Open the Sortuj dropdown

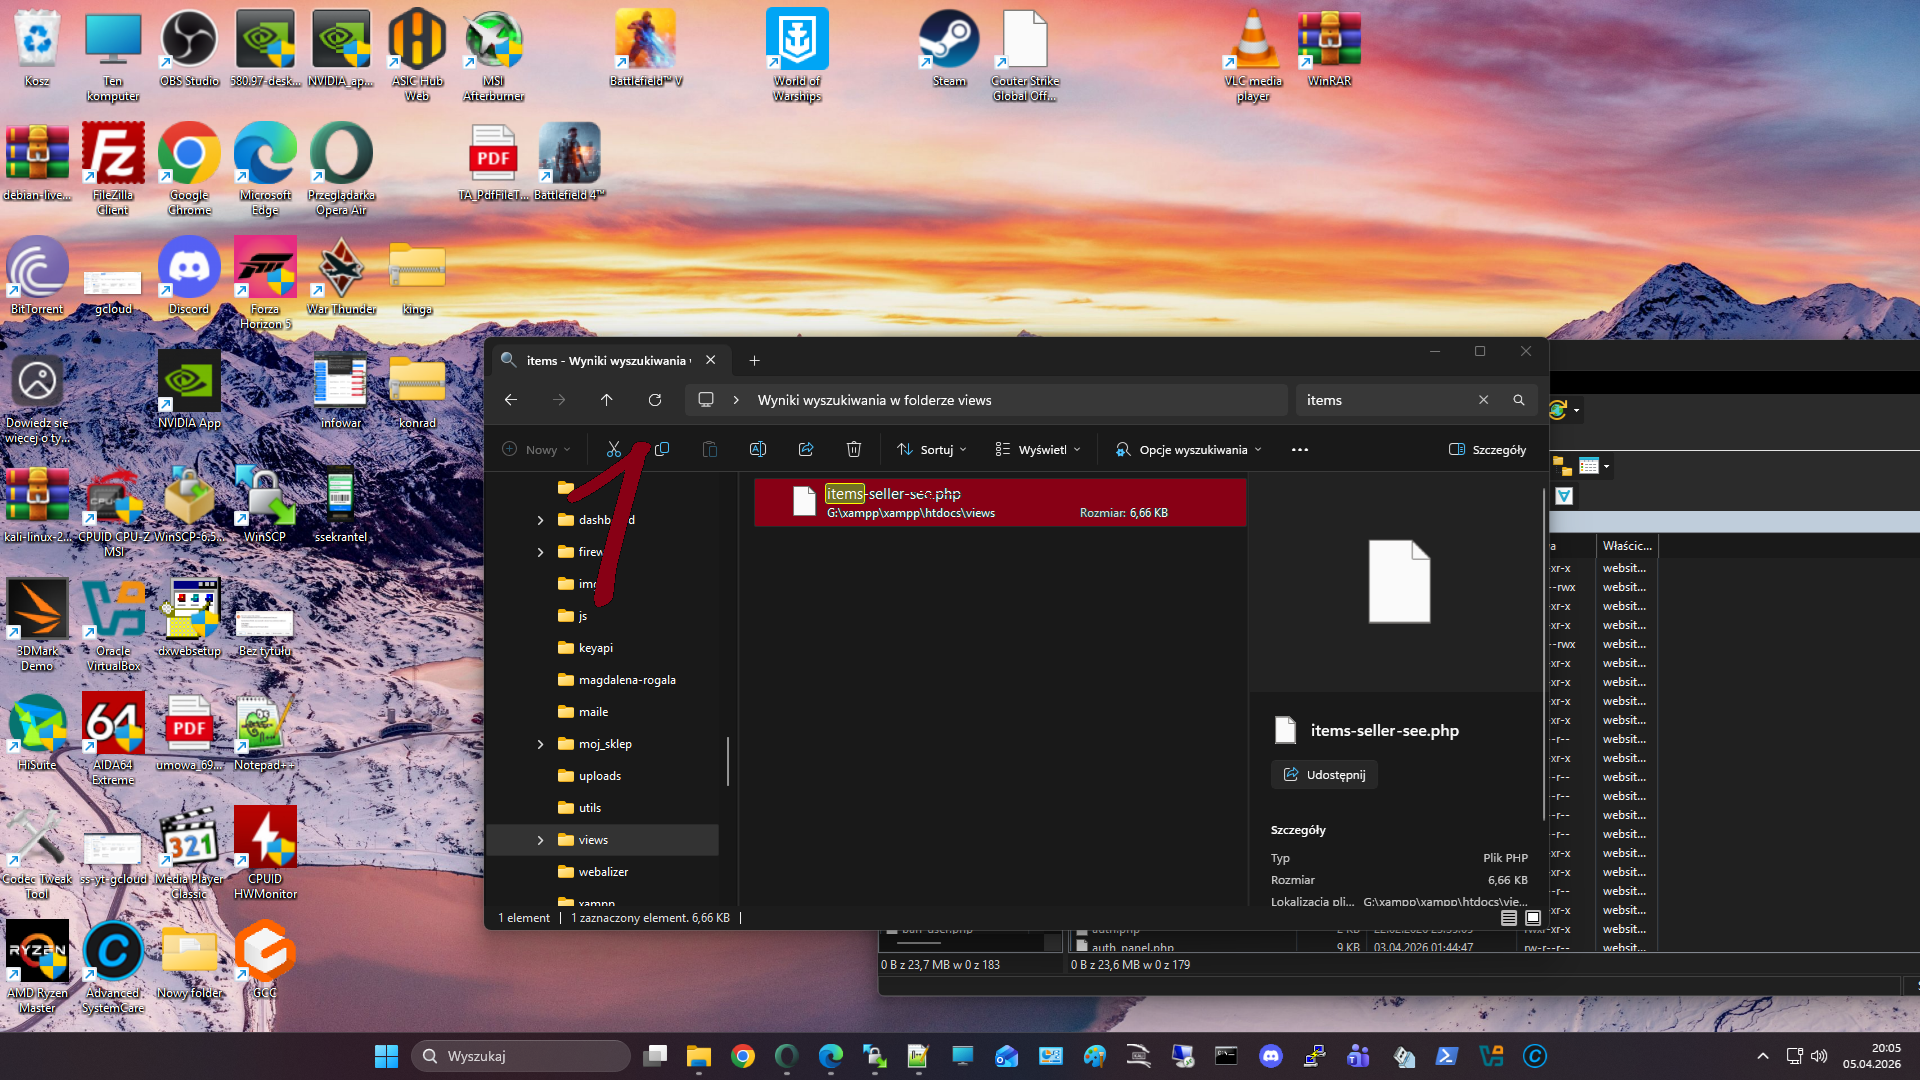pos(932,450)
